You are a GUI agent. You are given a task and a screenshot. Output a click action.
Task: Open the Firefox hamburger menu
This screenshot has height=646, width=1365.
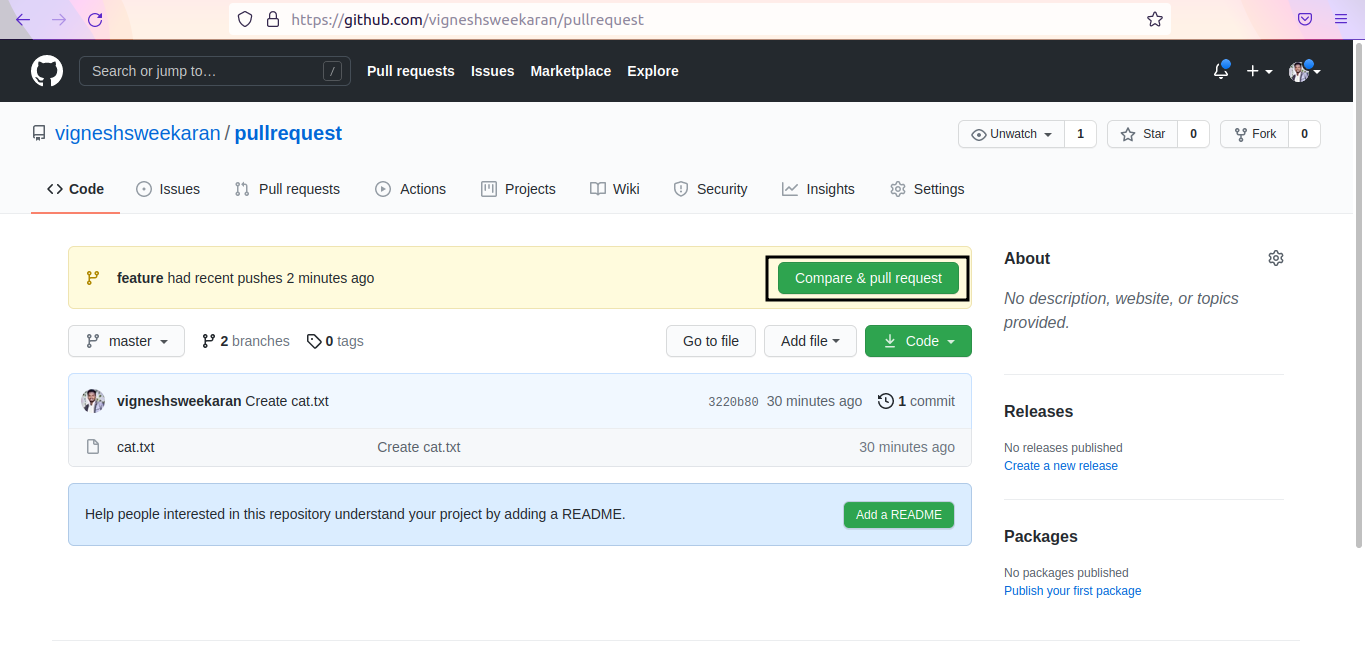[x=1341, y=19]
